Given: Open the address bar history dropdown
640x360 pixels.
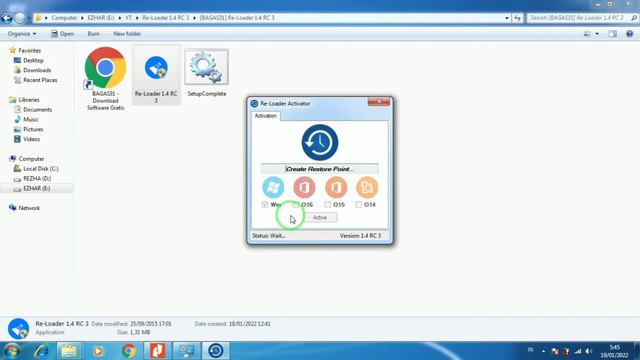Looking at the screenshot, I should point(507,18).
